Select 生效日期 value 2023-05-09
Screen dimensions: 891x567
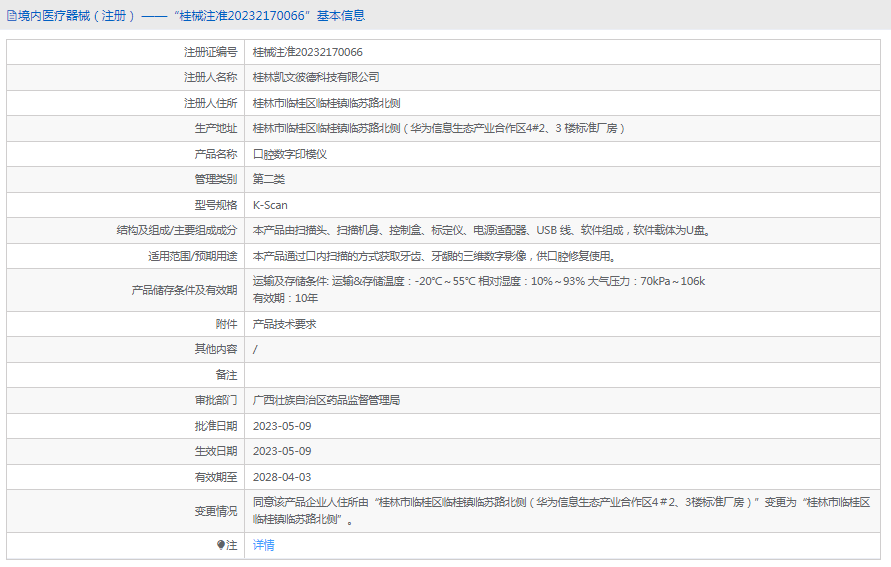282,451
